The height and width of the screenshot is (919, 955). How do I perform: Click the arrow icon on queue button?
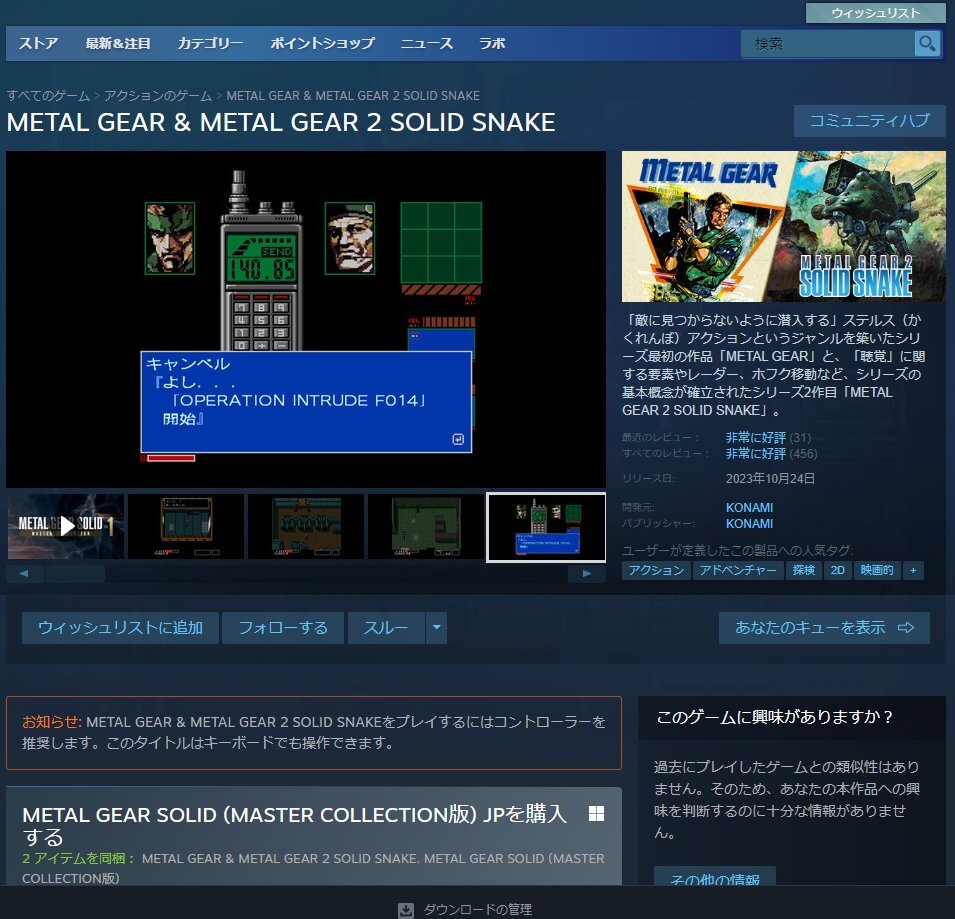(906, 627)
